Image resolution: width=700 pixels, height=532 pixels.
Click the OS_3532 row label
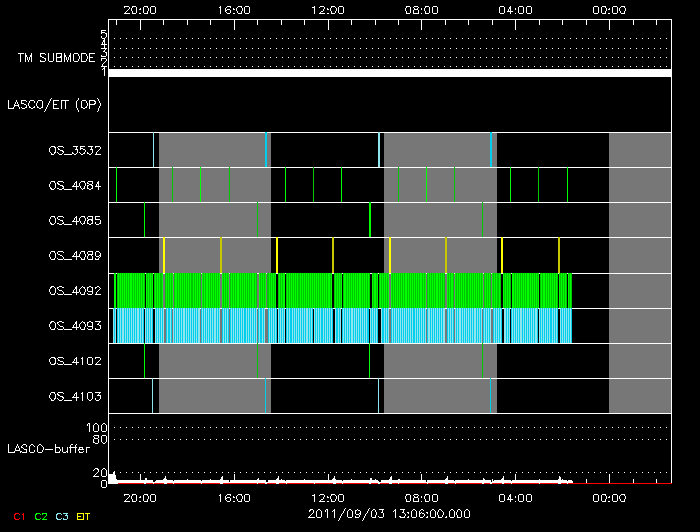pos(74,151)
